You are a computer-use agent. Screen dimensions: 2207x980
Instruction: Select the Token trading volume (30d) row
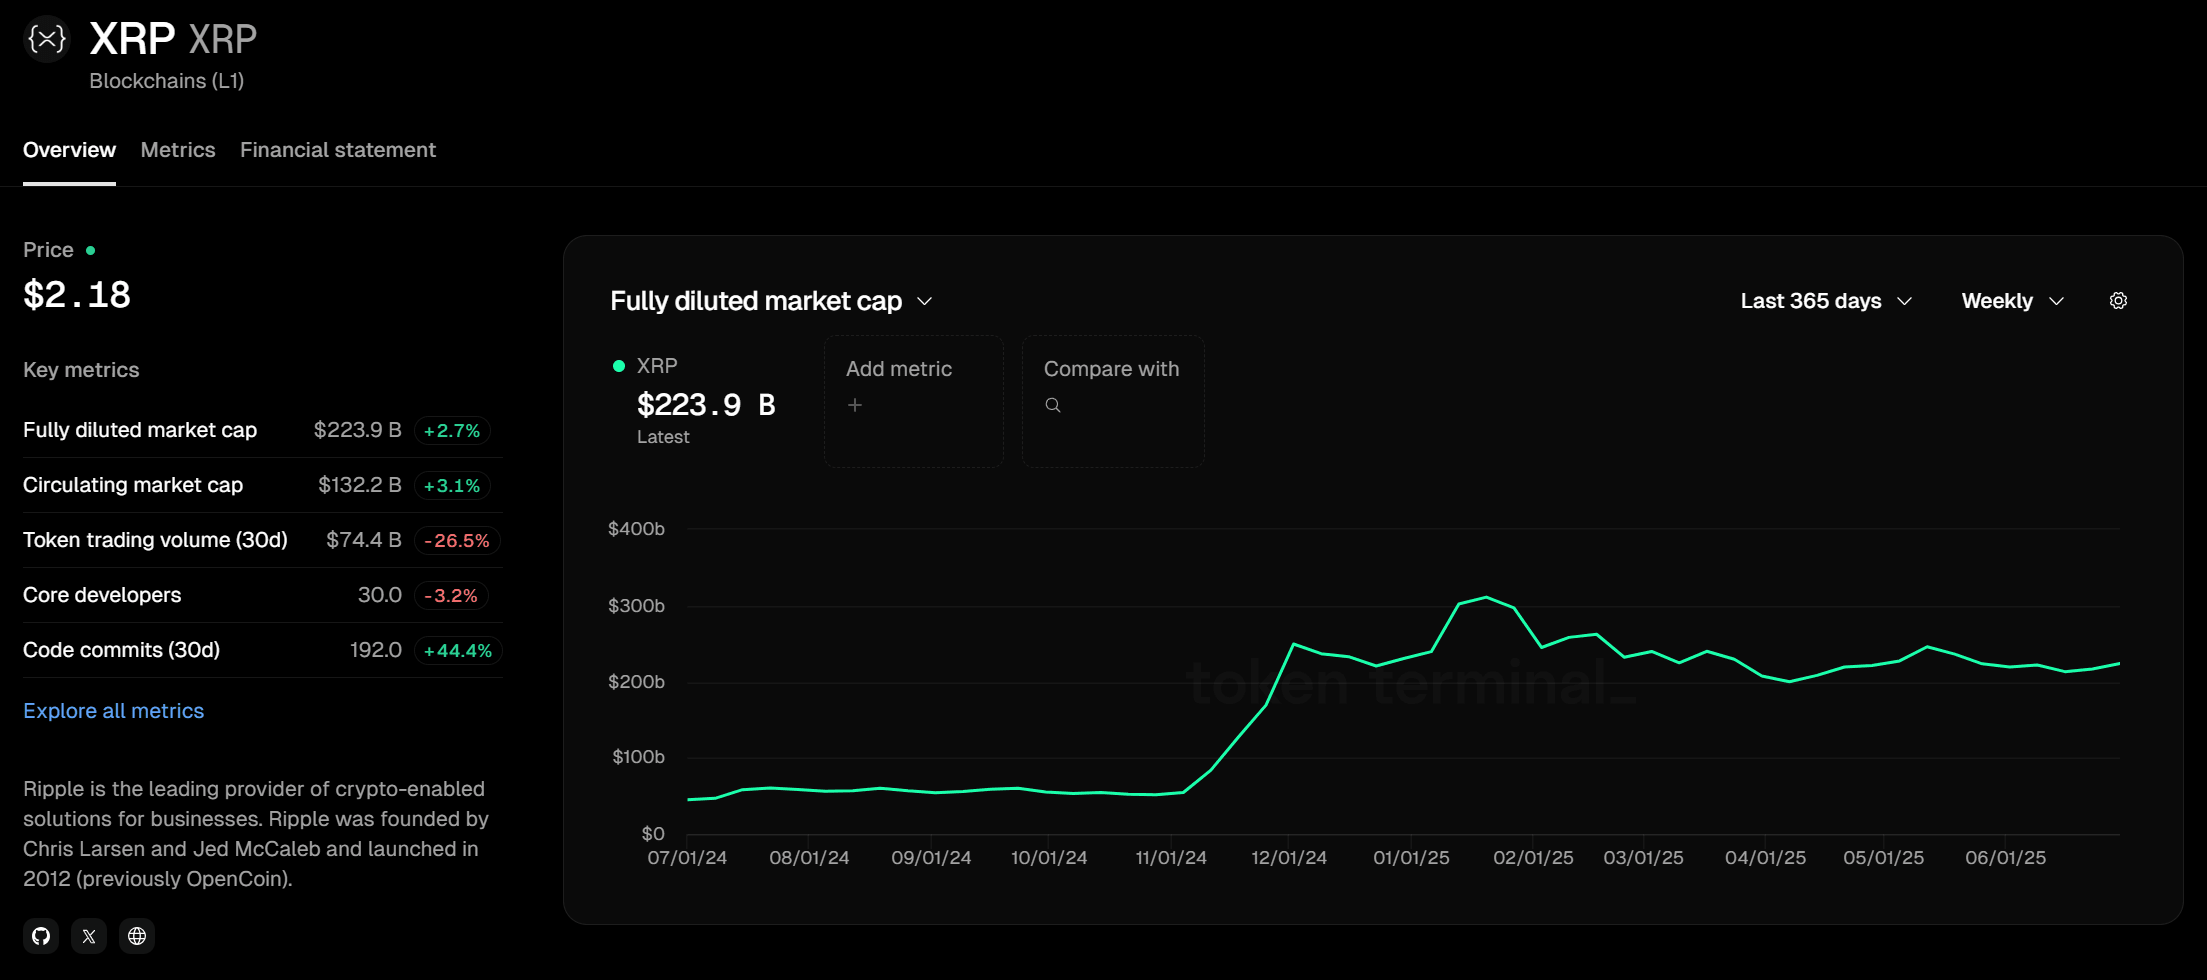pyautogui.click(x=262, y=540)
